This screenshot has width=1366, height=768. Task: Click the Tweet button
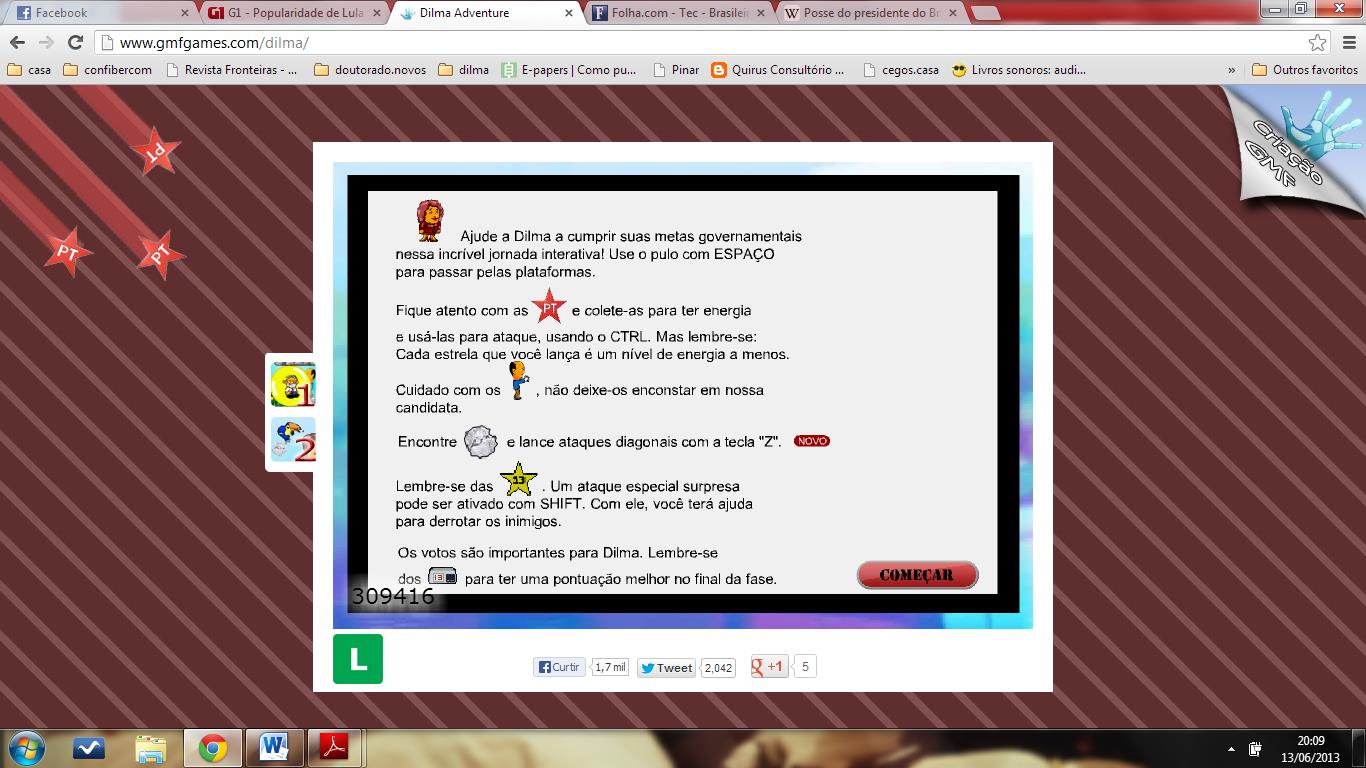click(x=666, y=668)
